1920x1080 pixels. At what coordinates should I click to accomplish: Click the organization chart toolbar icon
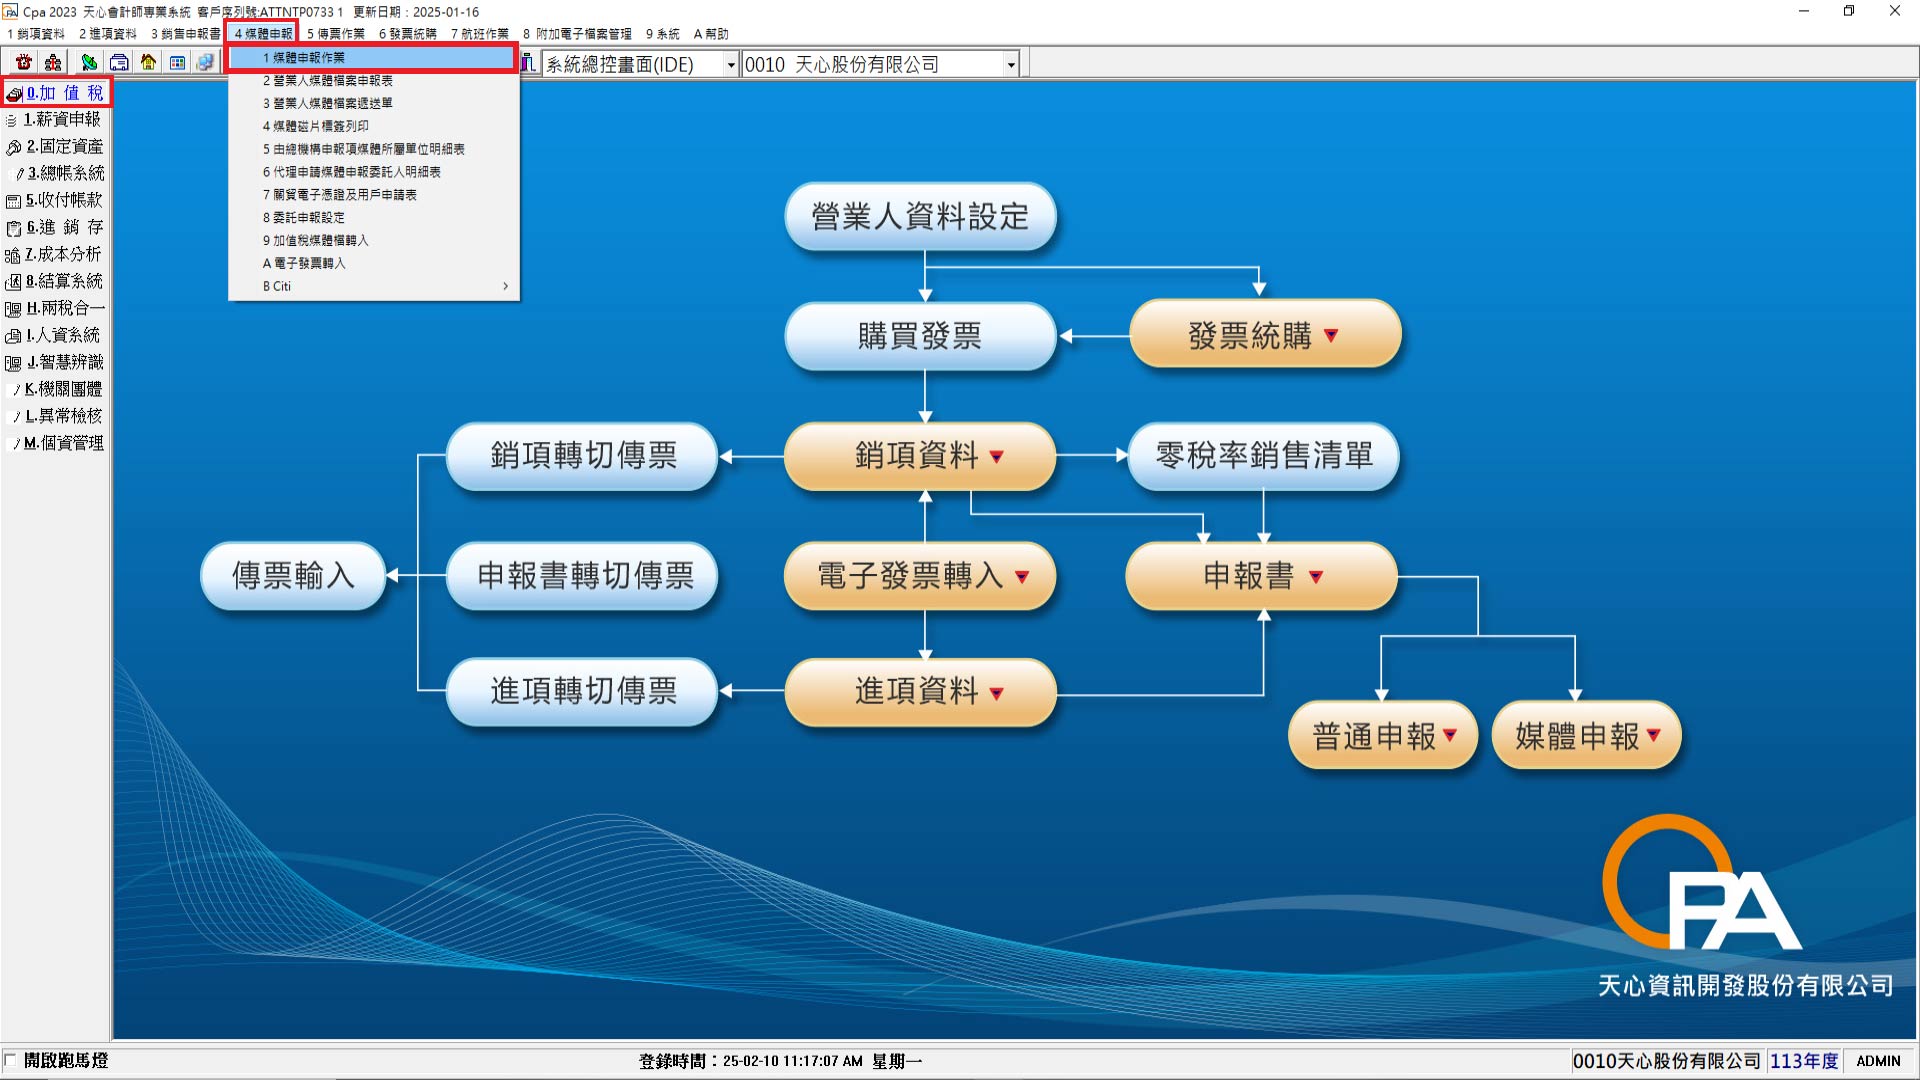tap(53, 63)
